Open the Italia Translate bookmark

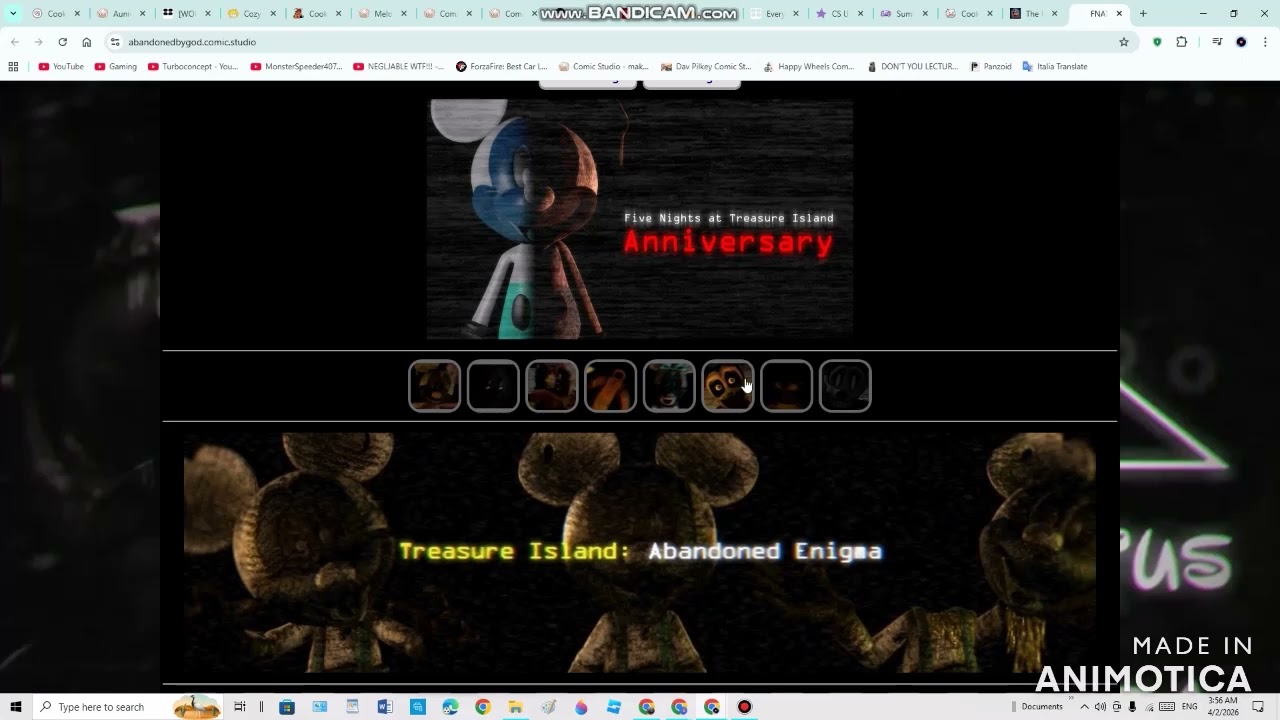[1054, 67]
